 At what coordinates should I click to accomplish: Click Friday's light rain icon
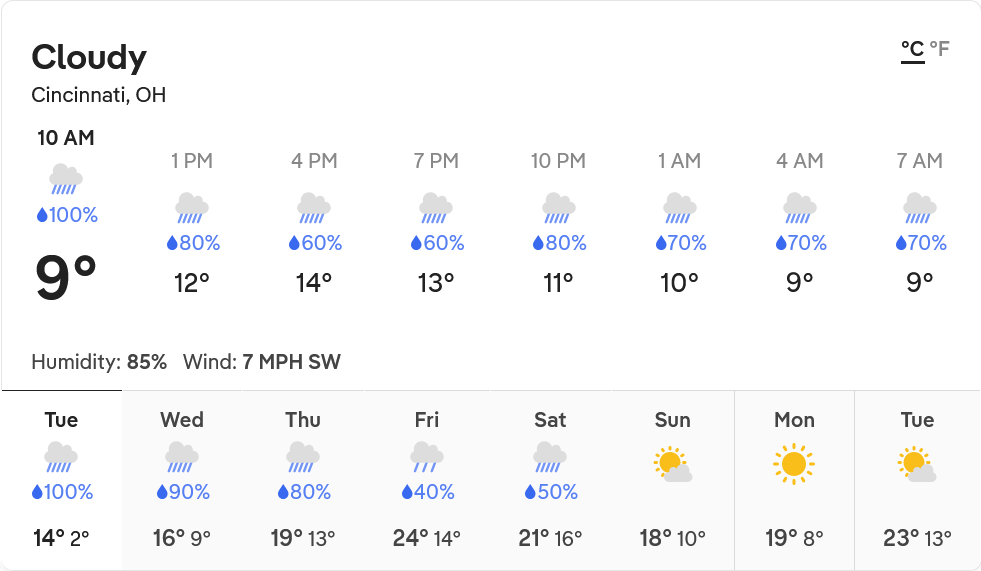[427, 457]
